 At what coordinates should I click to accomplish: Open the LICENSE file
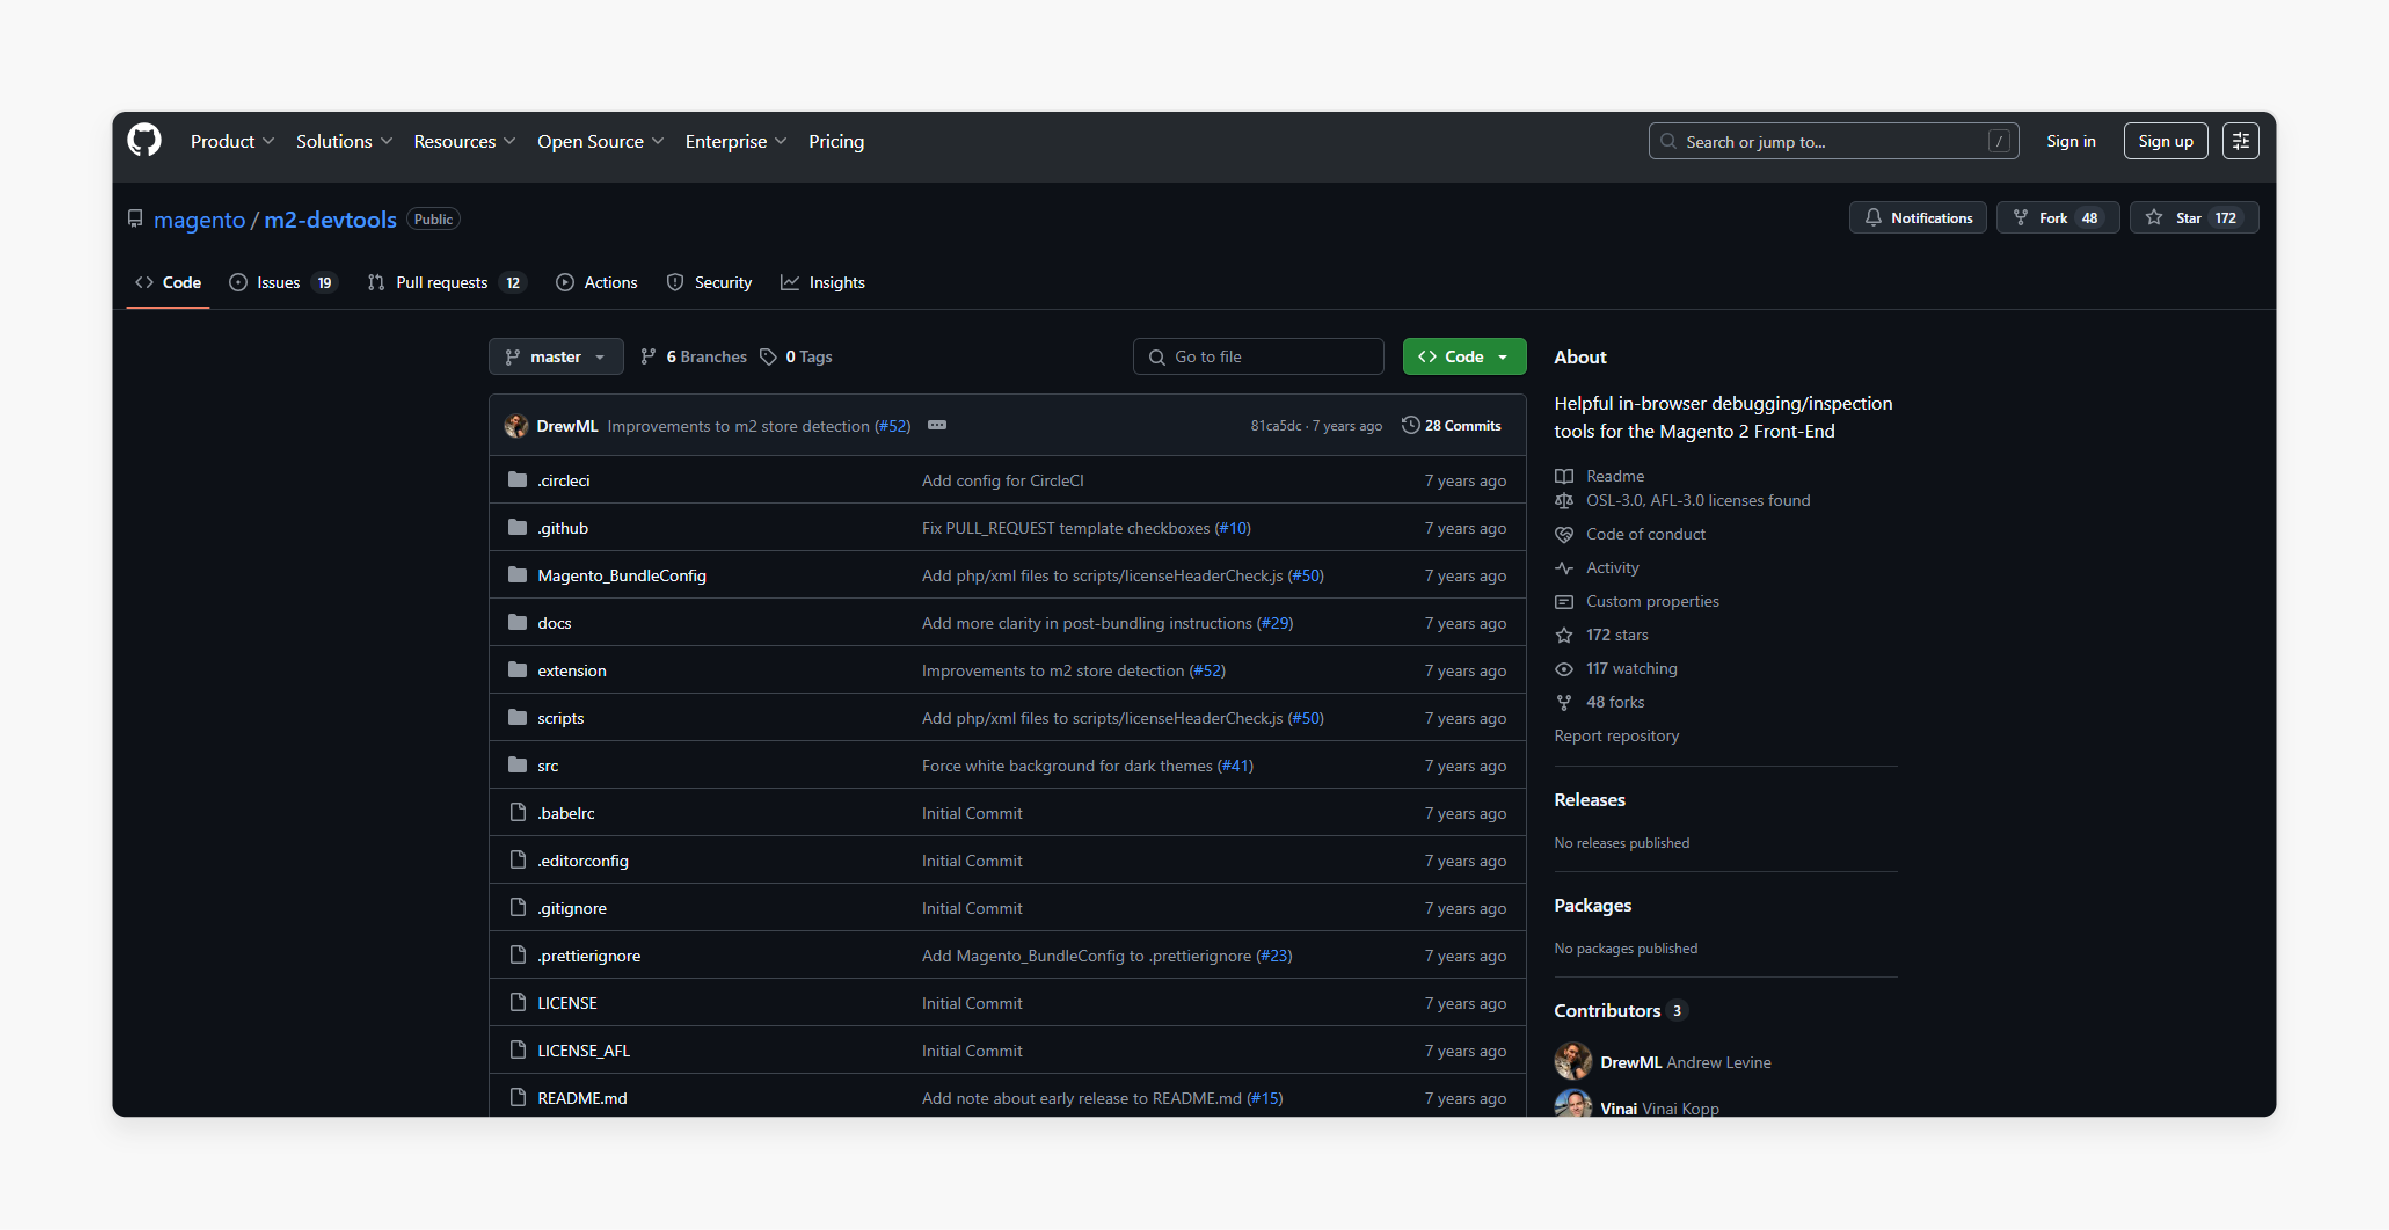click(566, 1003)
